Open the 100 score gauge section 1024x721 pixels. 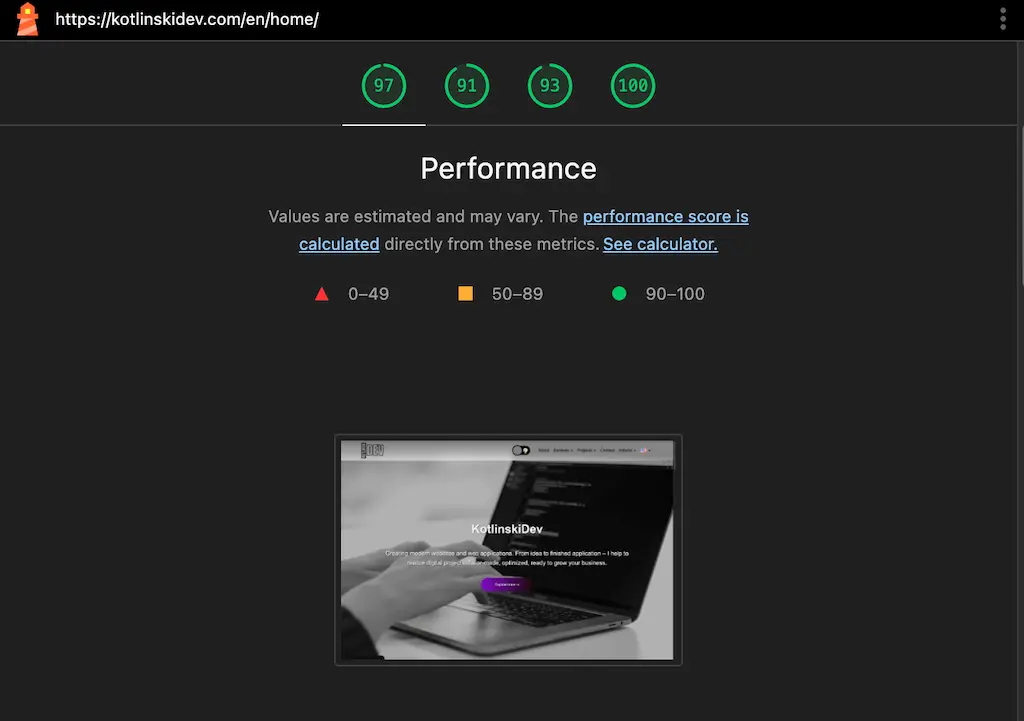(633, 86)
